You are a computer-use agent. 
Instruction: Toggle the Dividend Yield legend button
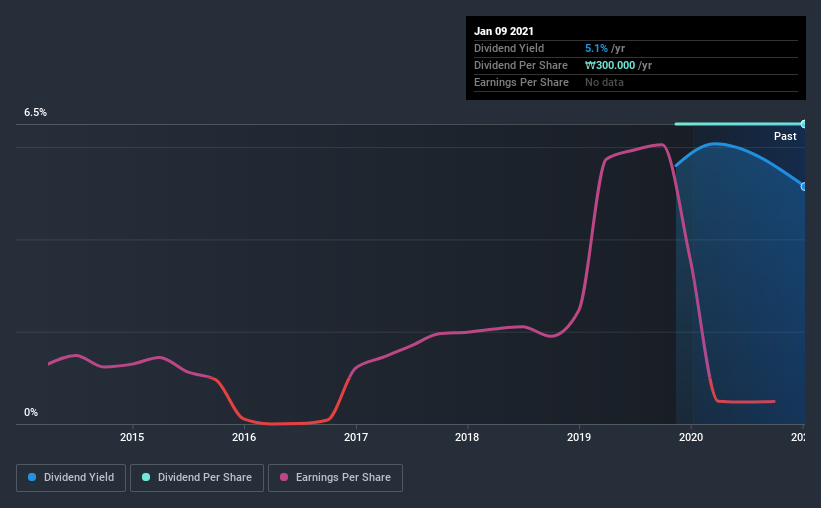click(71, 478)
